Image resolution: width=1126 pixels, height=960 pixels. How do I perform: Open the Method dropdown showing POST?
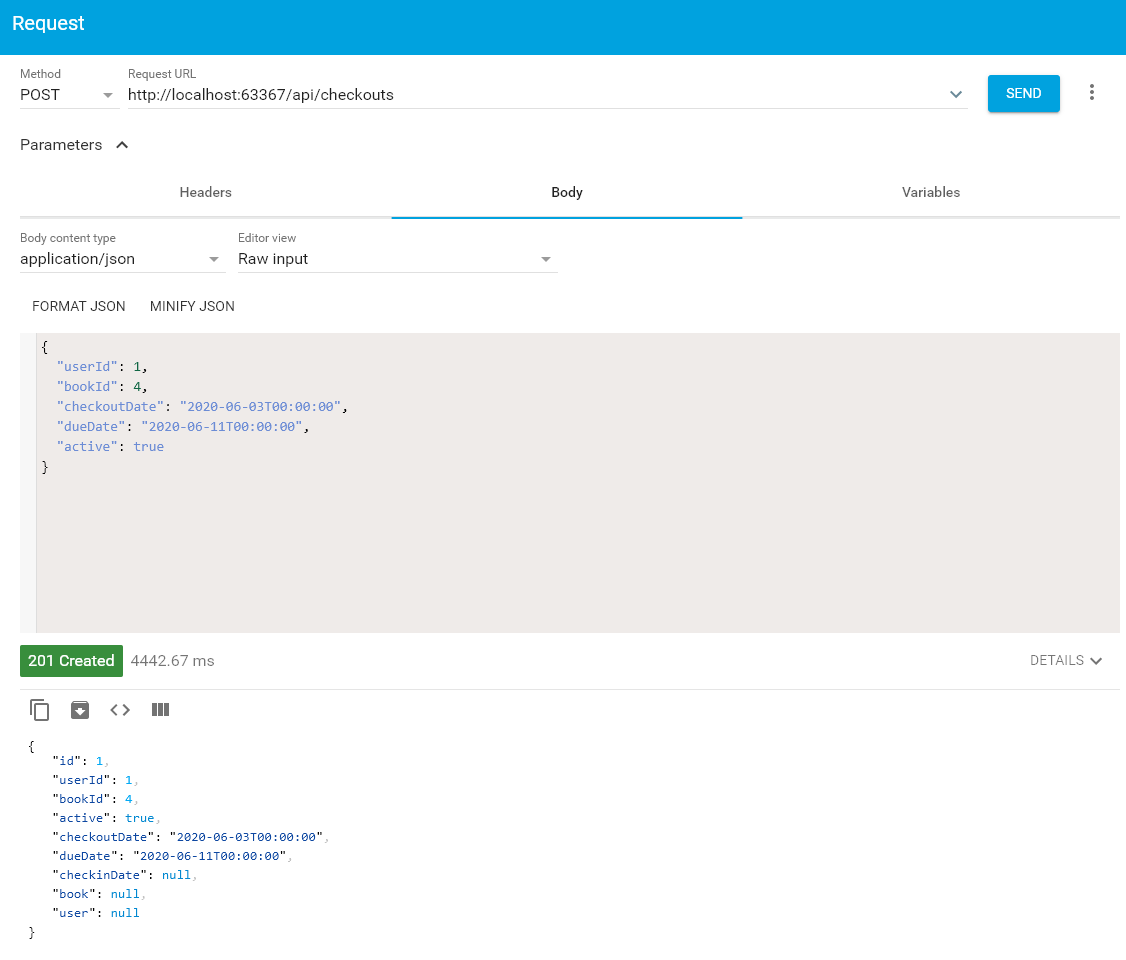pos(67,95)
